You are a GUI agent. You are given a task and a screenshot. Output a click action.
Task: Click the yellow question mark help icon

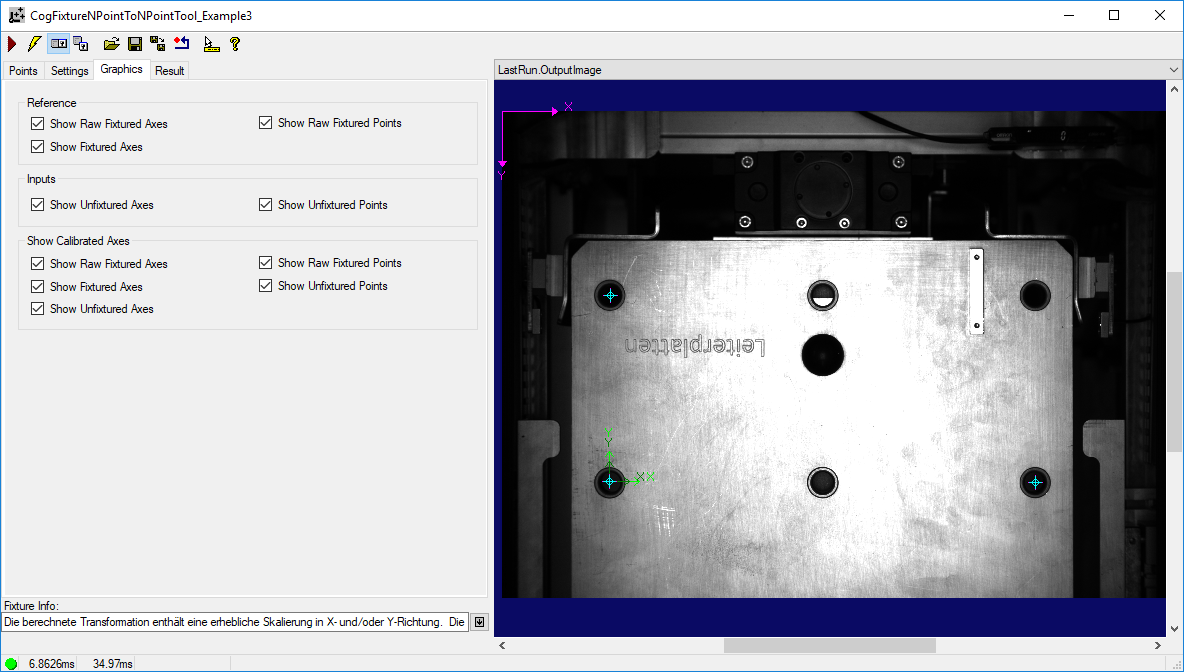pos(235,45)
